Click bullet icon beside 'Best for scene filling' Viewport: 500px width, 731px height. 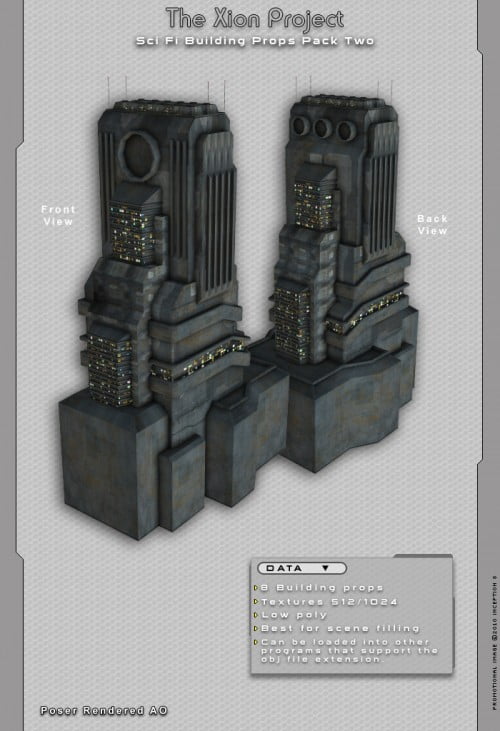(x=256, y=628)
